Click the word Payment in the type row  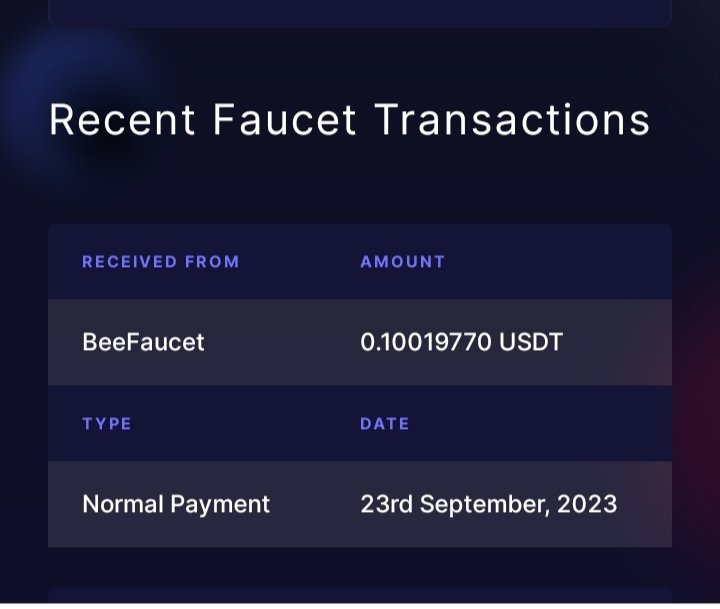(x=220, y=504)
